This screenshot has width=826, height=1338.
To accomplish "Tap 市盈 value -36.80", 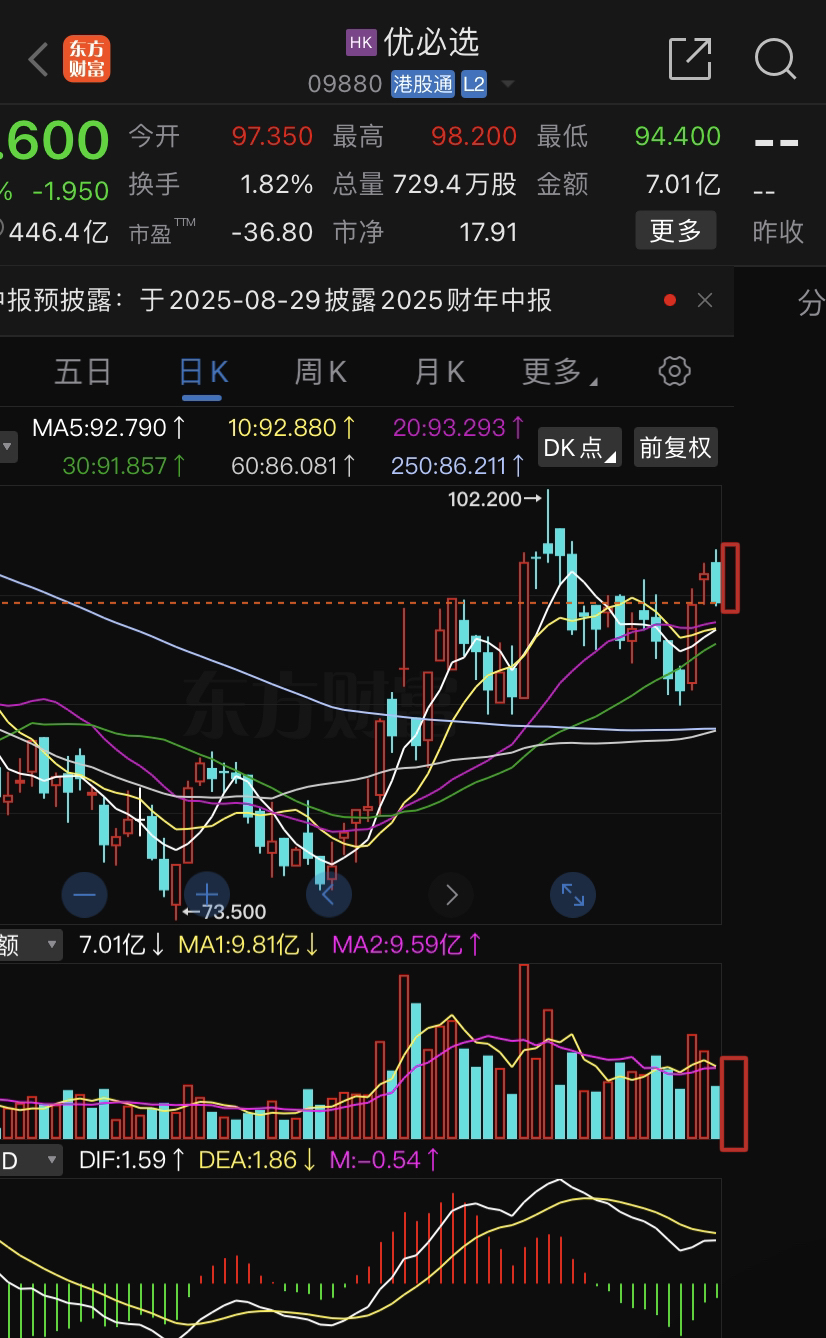I will point(272,232).
